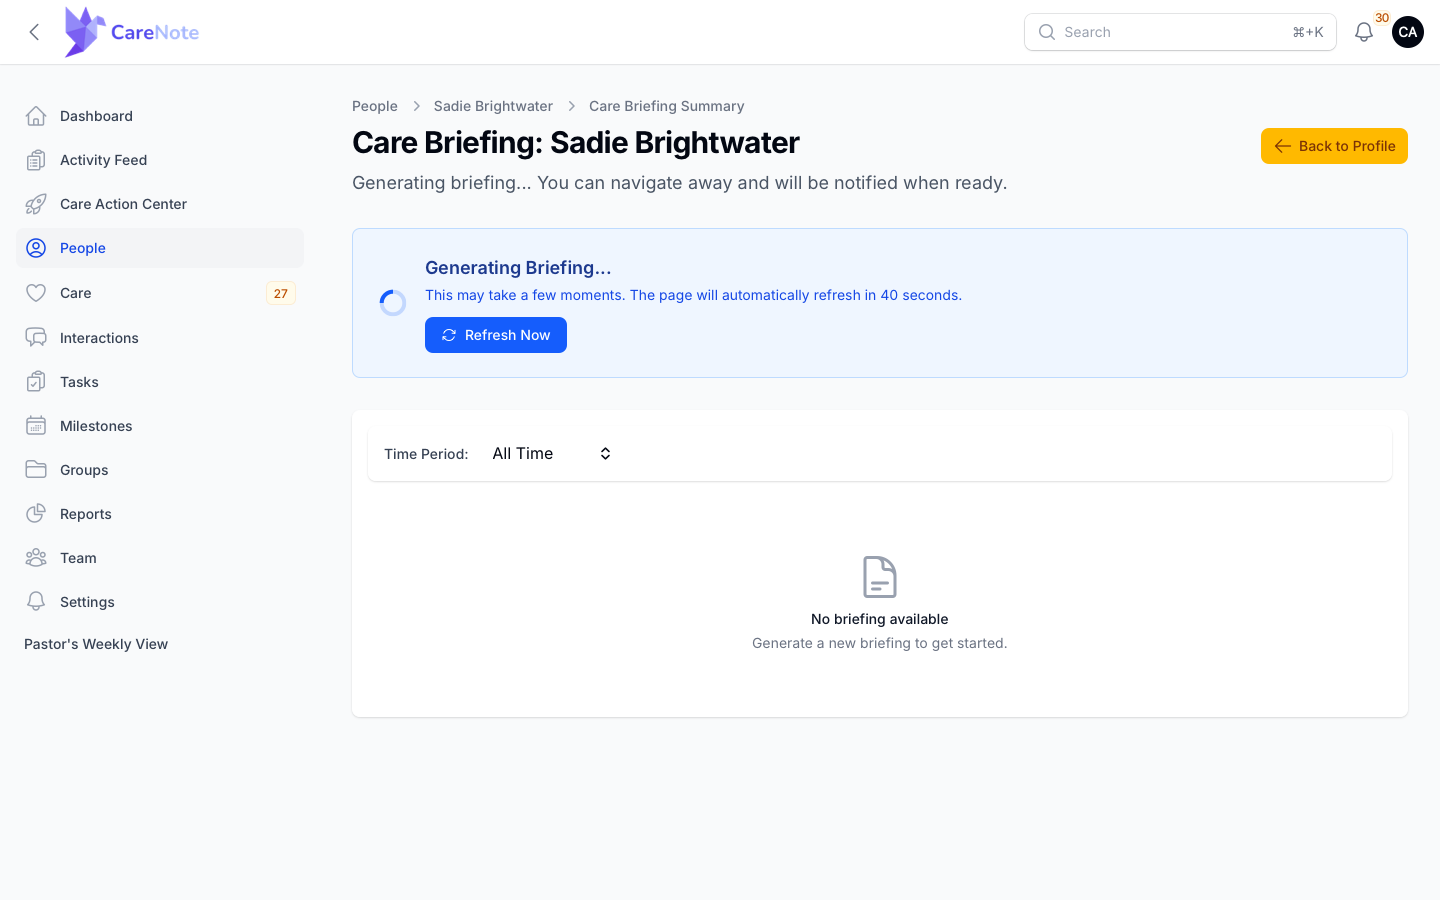The height and width of the screenshot is (900, 1440).
Task: Click the ⌘+K shortcut hint
Action: (1308, 32)
